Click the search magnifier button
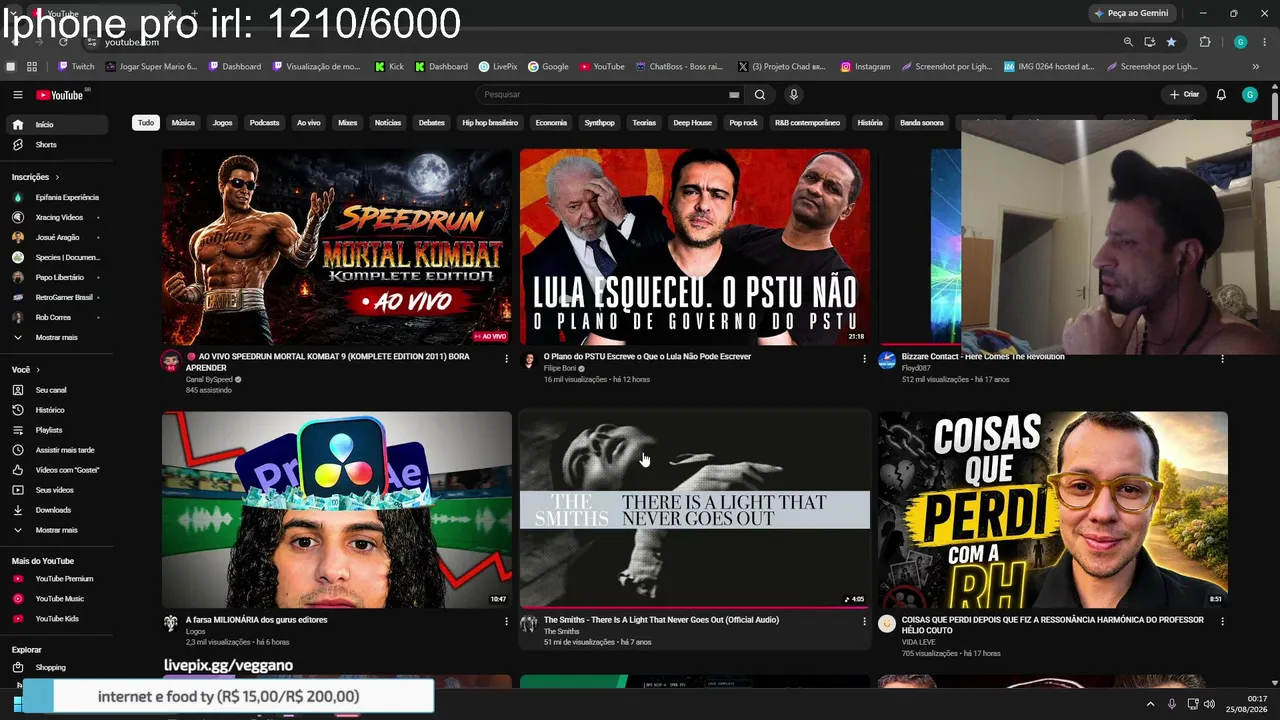The image size is (1280, 720). (760, 95)
